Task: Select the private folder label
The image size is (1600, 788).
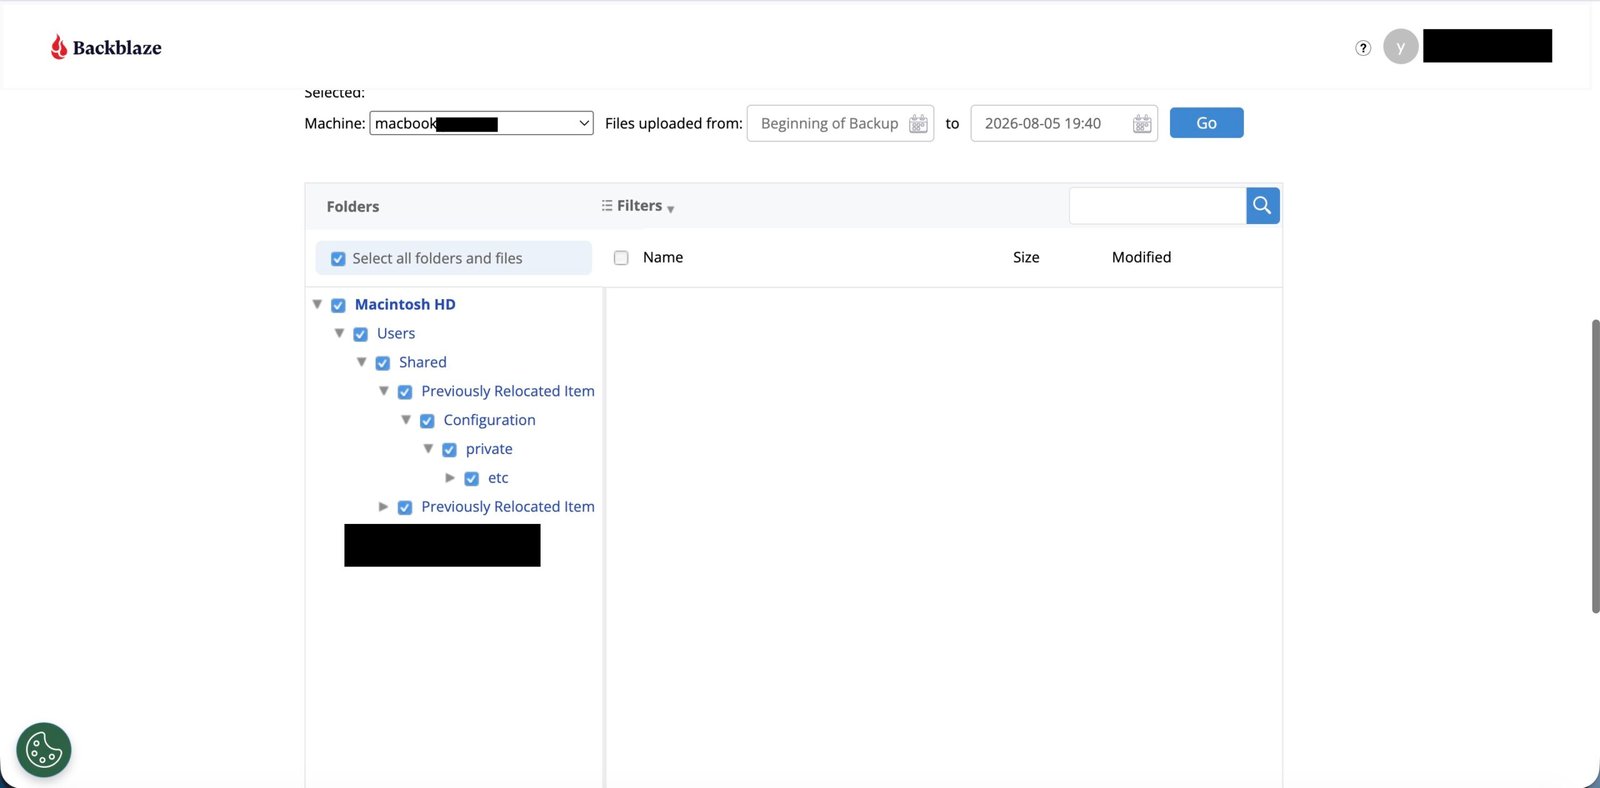Action: click(489, 449)
